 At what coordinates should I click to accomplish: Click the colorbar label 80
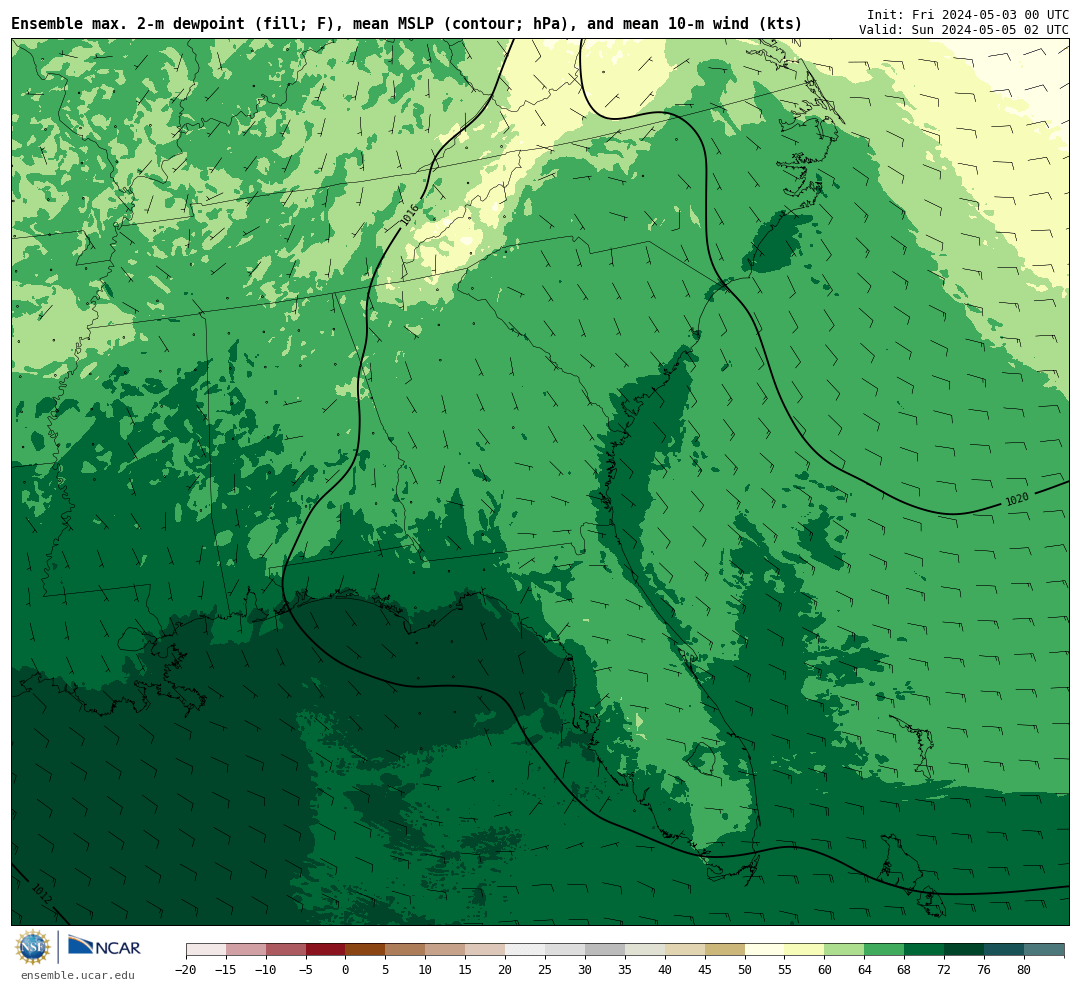1024,970
